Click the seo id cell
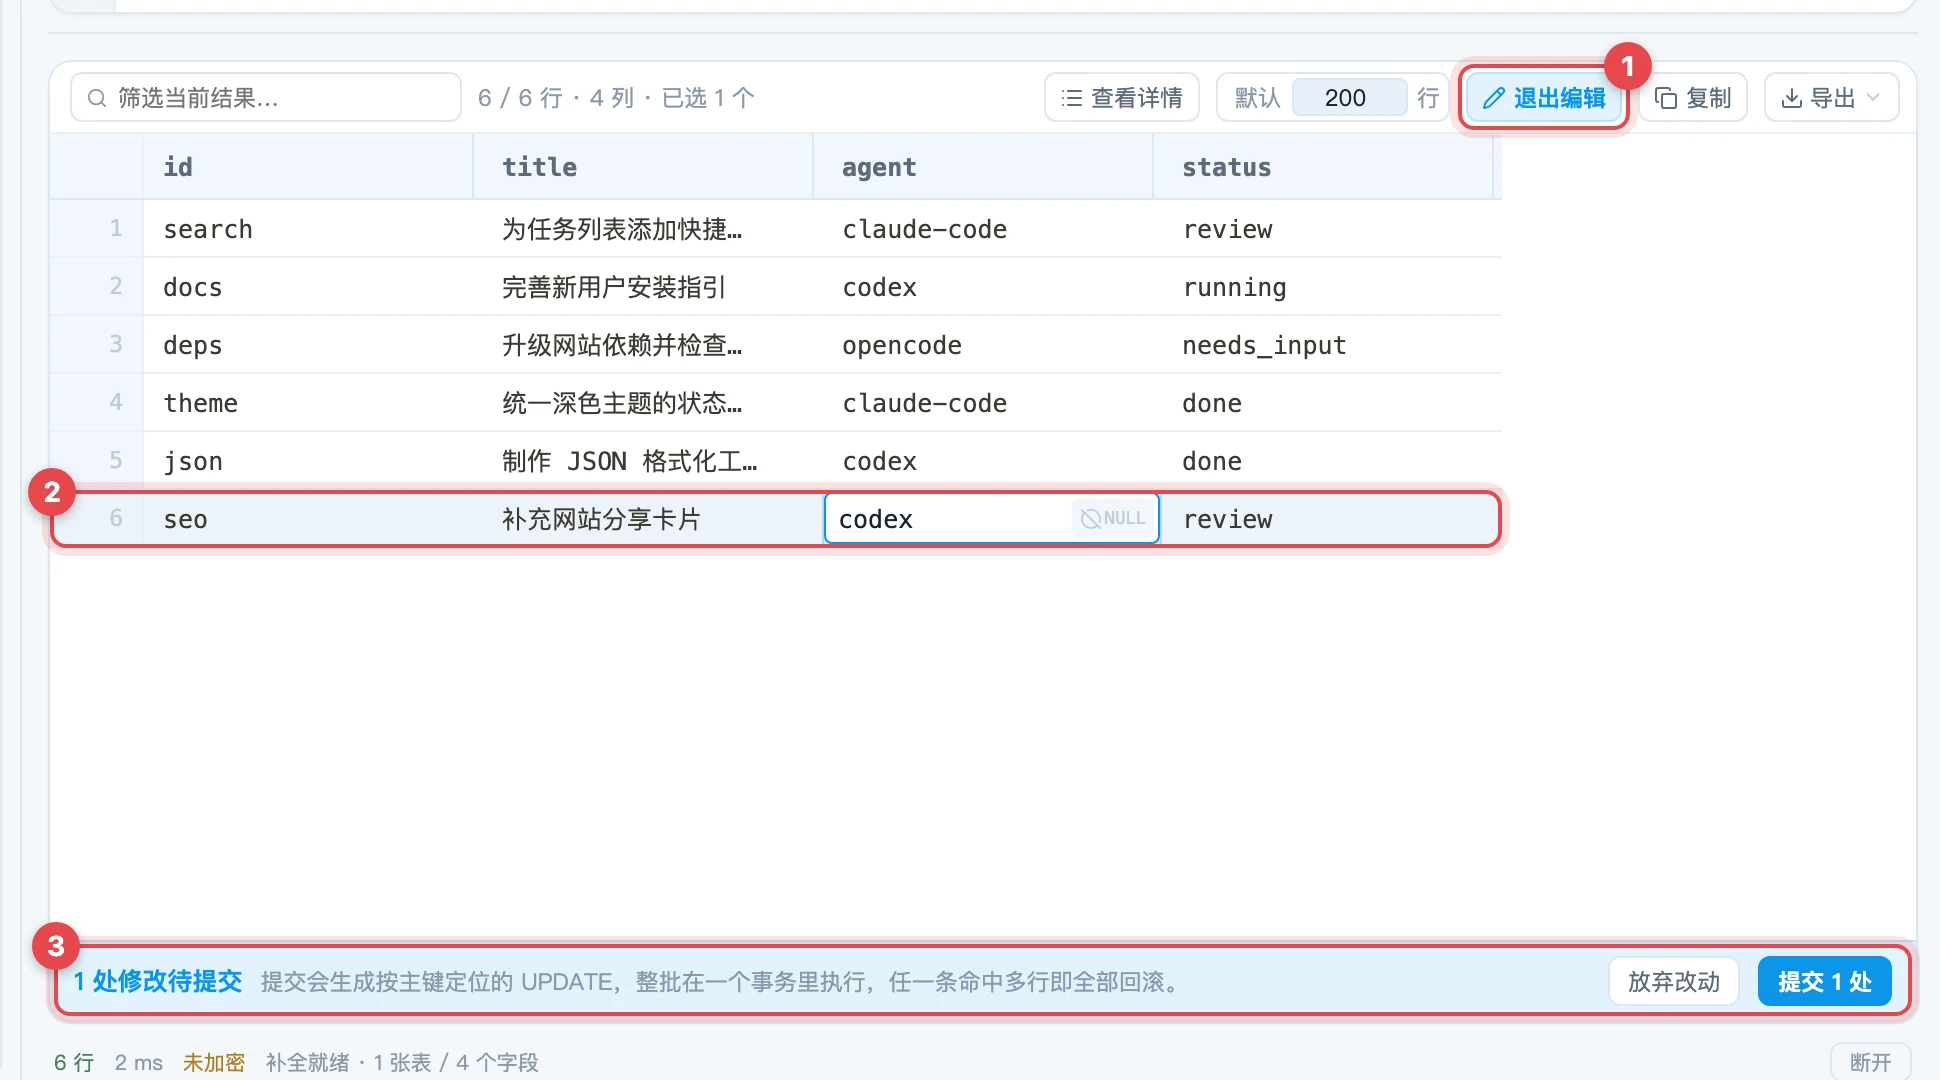1940x1080 pixels. click(308, 519)
